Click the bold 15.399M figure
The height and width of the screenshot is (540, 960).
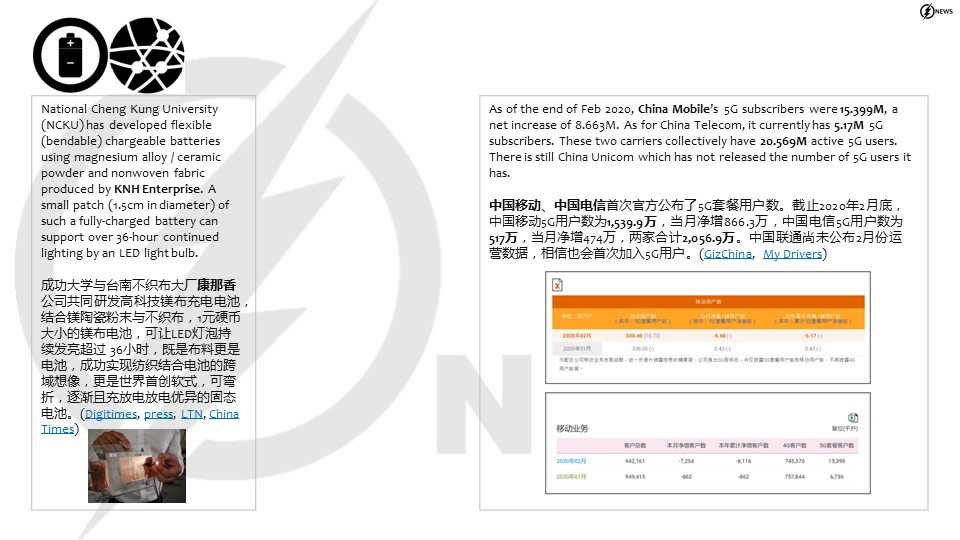(863, 109)
